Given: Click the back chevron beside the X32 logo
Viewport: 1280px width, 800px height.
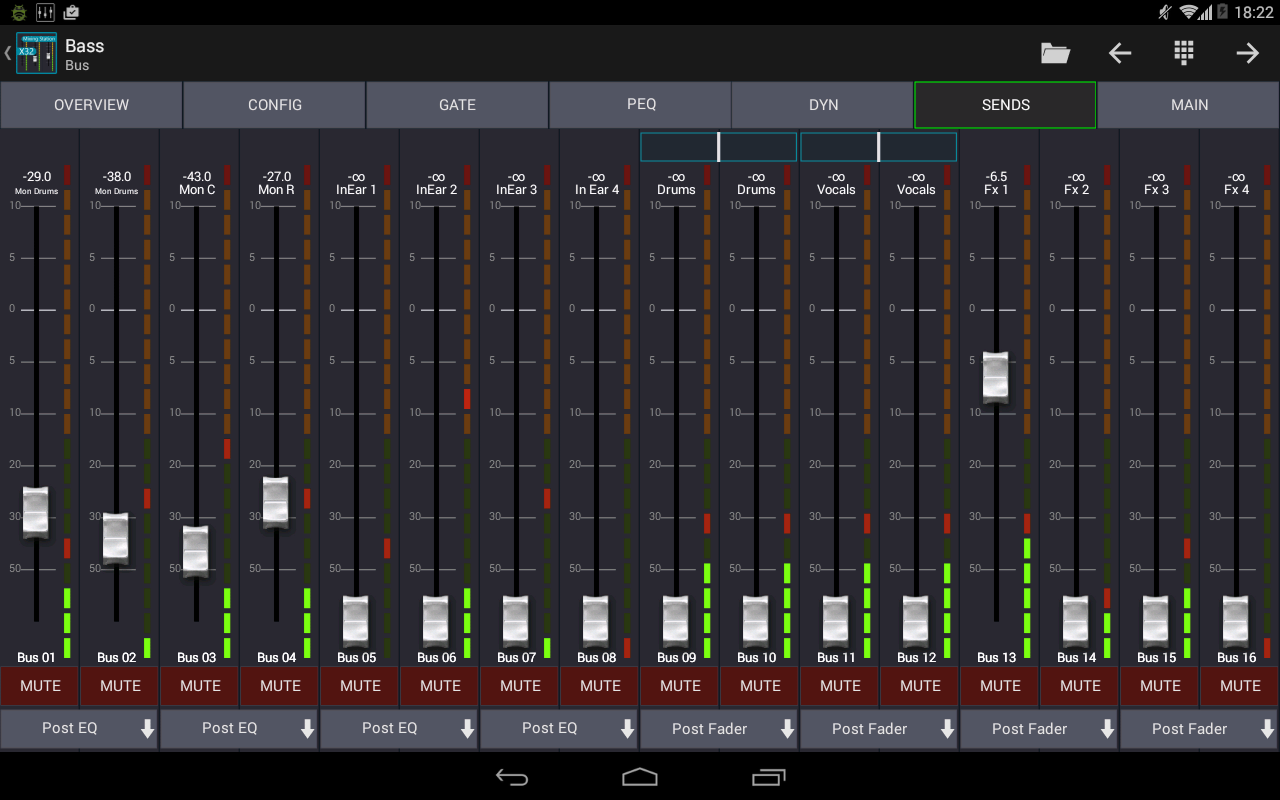Looking at the screenshot, I should pos(8,52).
